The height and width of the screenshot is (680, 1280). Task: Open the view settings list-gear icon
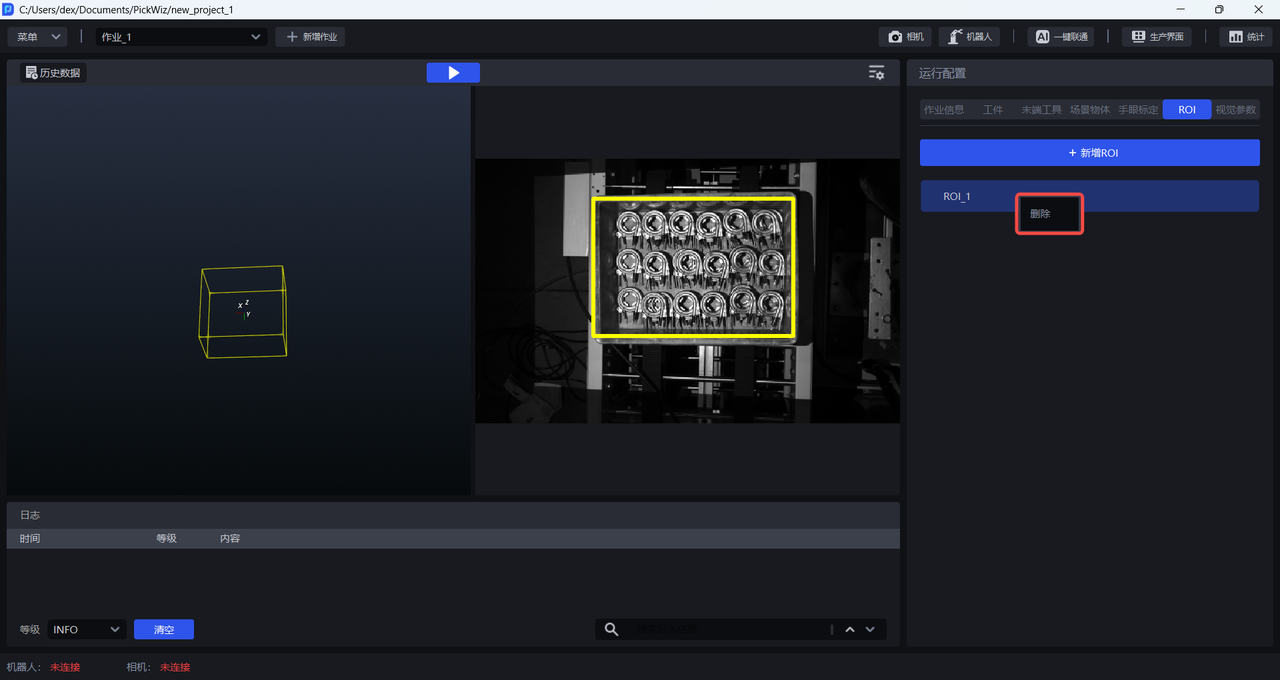click(876, 73)
